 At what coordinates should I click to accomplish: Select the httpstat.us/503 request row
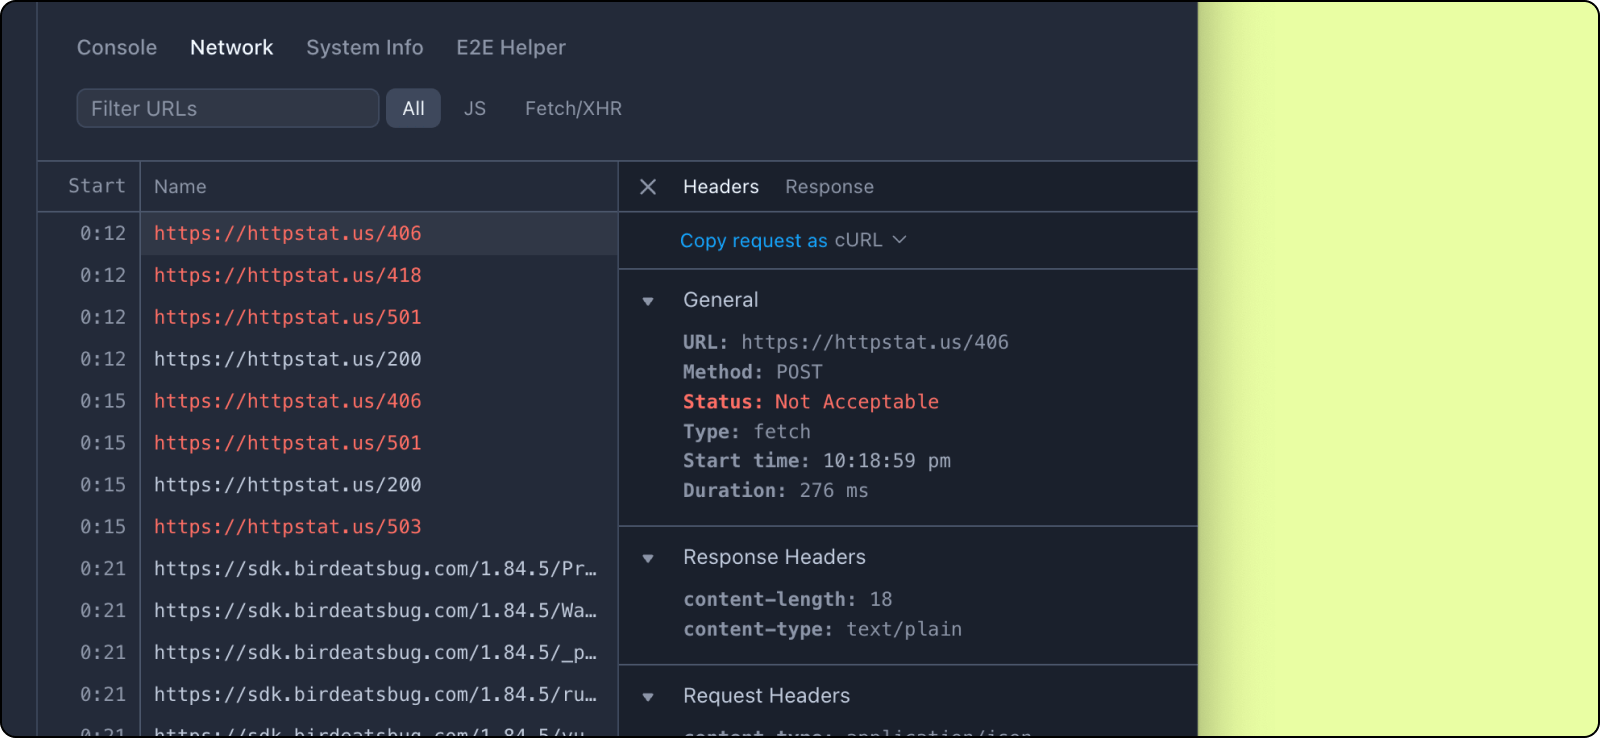click(288, 527)
